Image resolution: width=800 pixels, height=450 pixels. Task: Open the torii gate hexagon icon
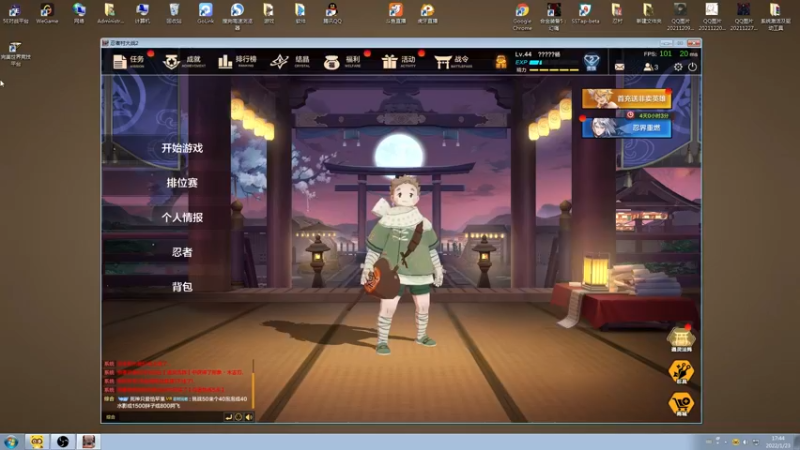tap(681, 339)
